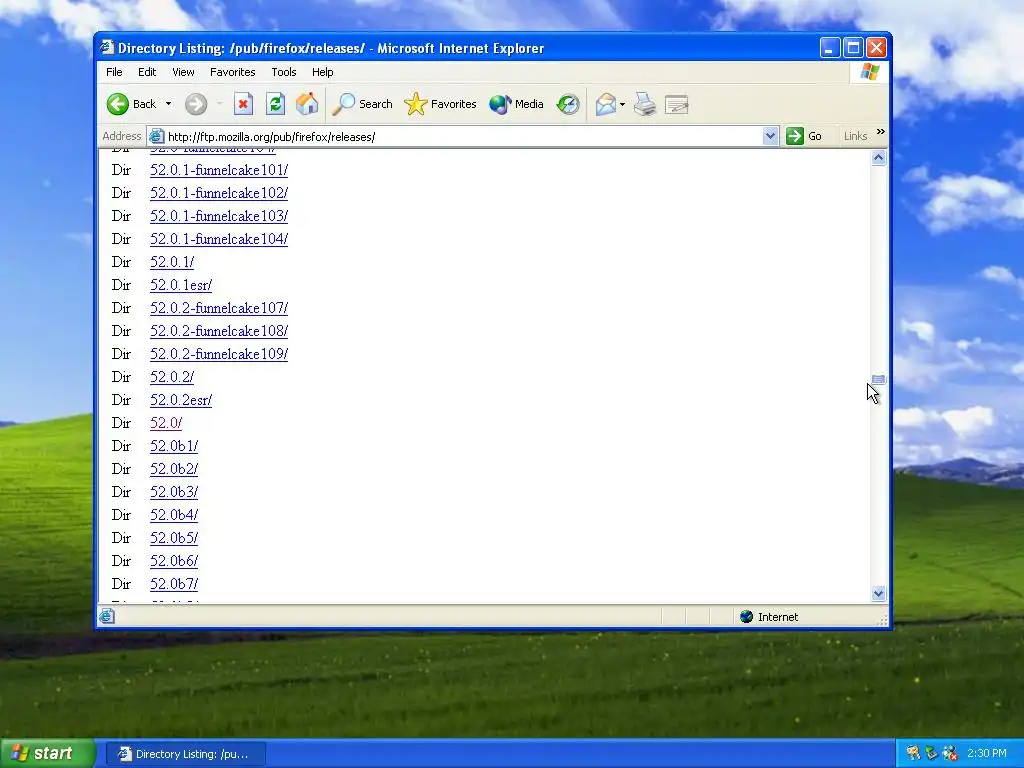Open the Favorites star toolbar button

[440, 104]
